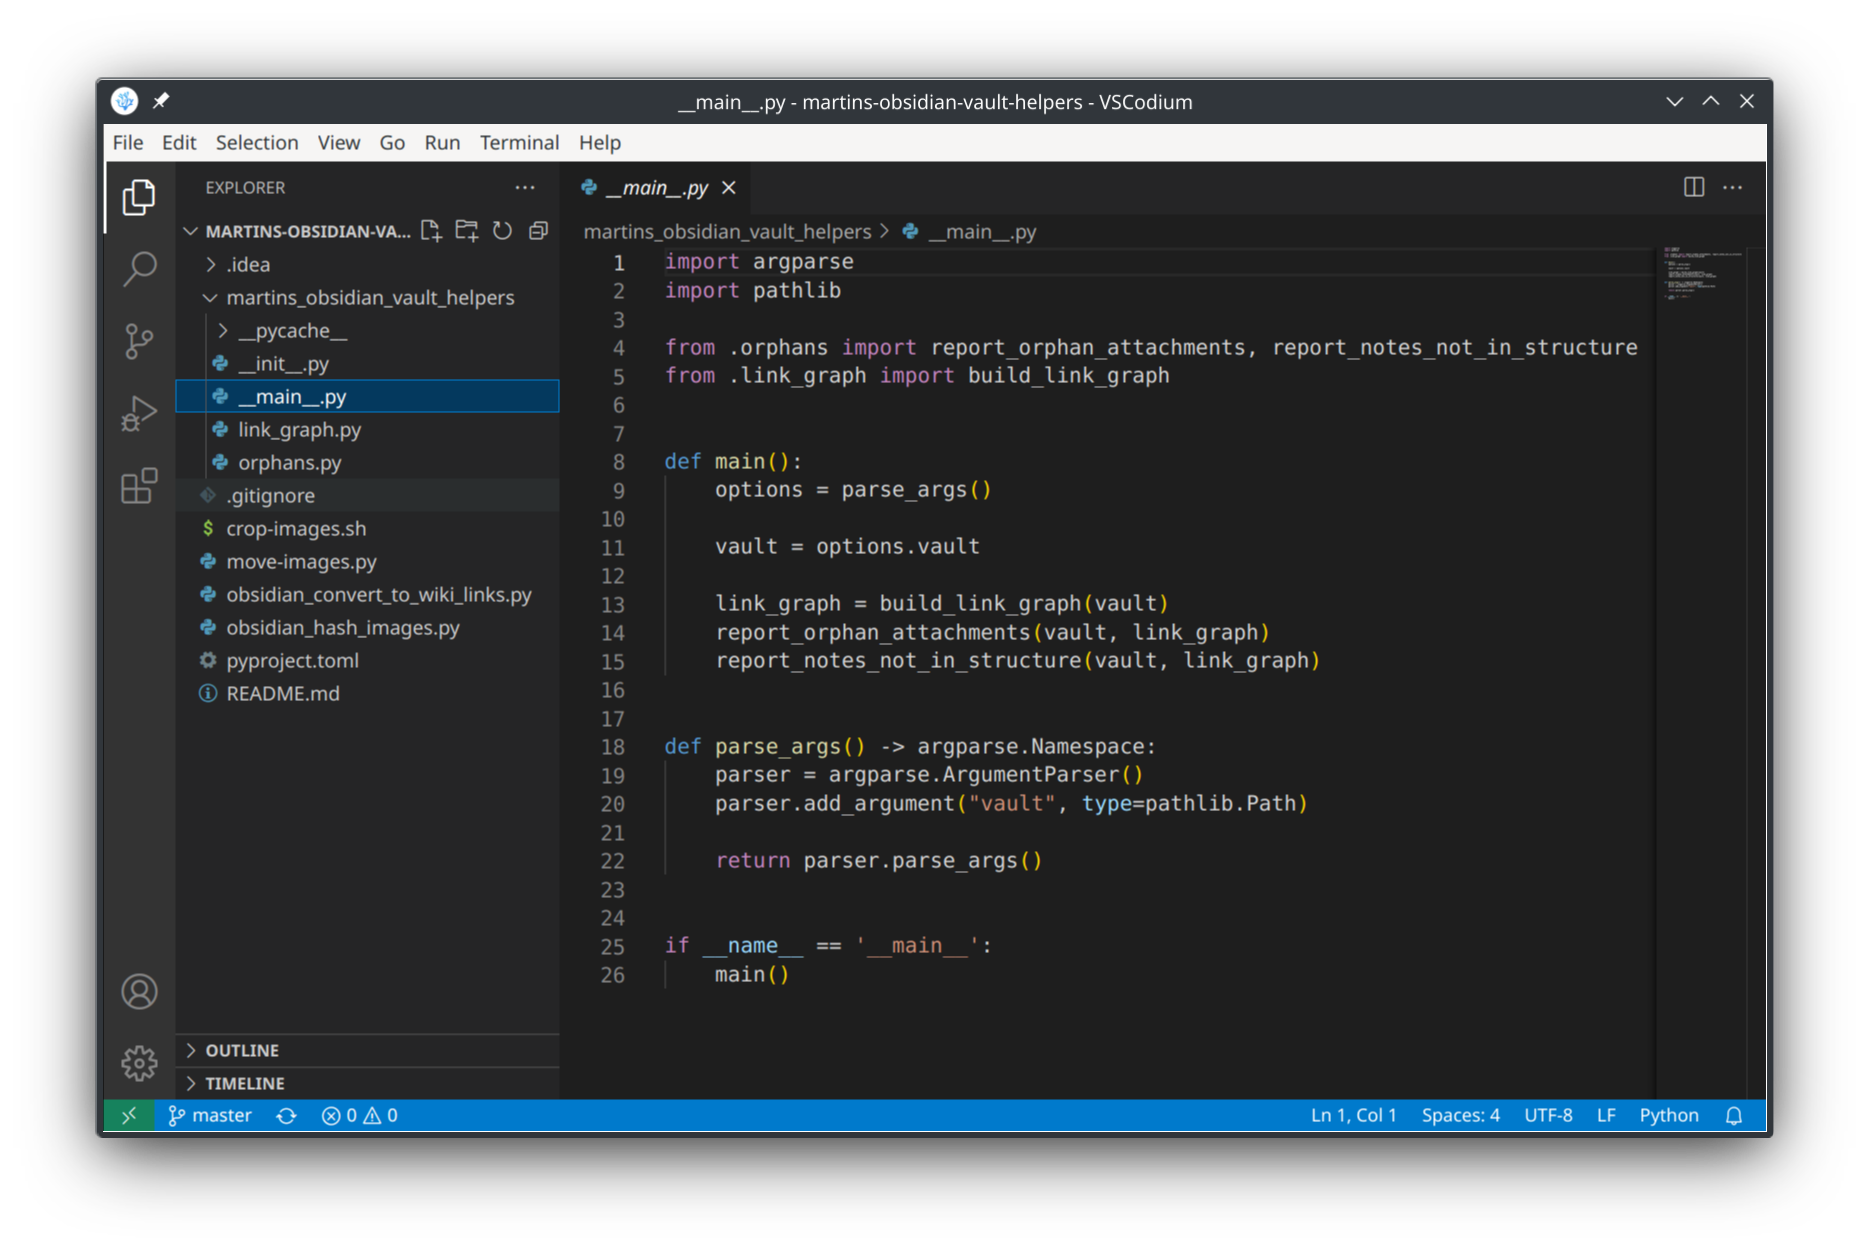Expand the TIMELINE section
The height and width of the screenshot is (1252, 1870).
(245, 1083)
